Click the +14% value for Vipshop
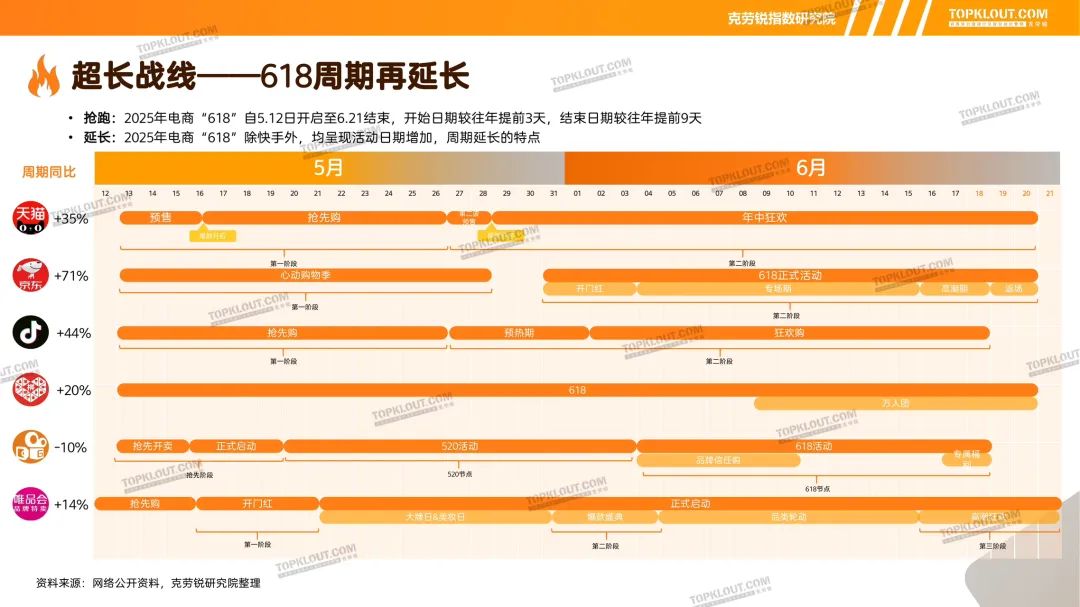The width and height of the screenshot is (1080, 607). (x=71, y=505)
